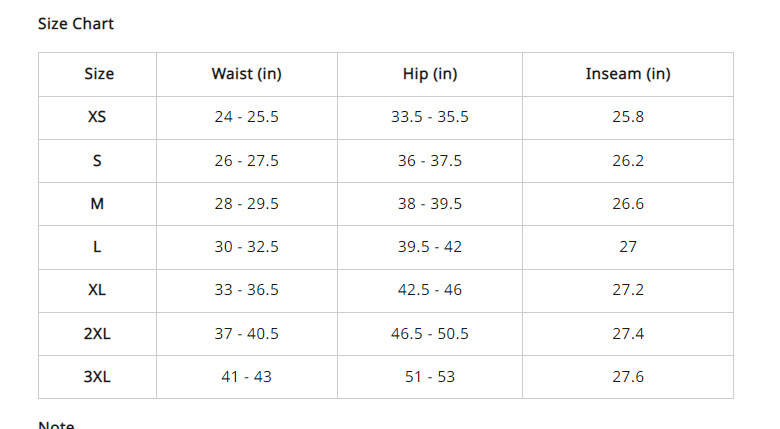This screenshot has width=780, height=429.
Task: Click the Note heading below the table
Action: pos(56,424)
